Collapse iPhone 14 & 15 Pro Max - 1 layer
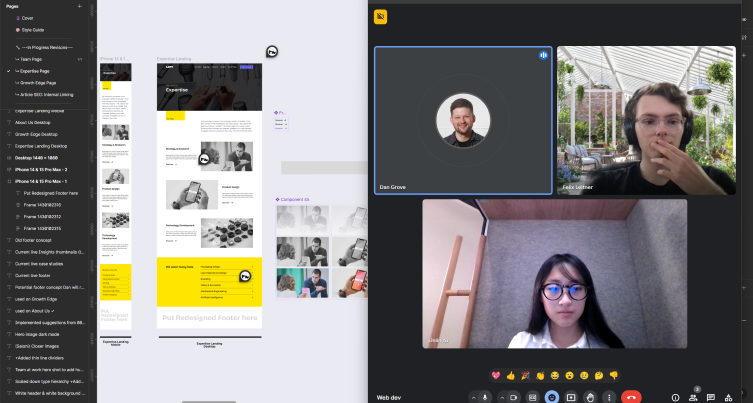 (9, 182)
